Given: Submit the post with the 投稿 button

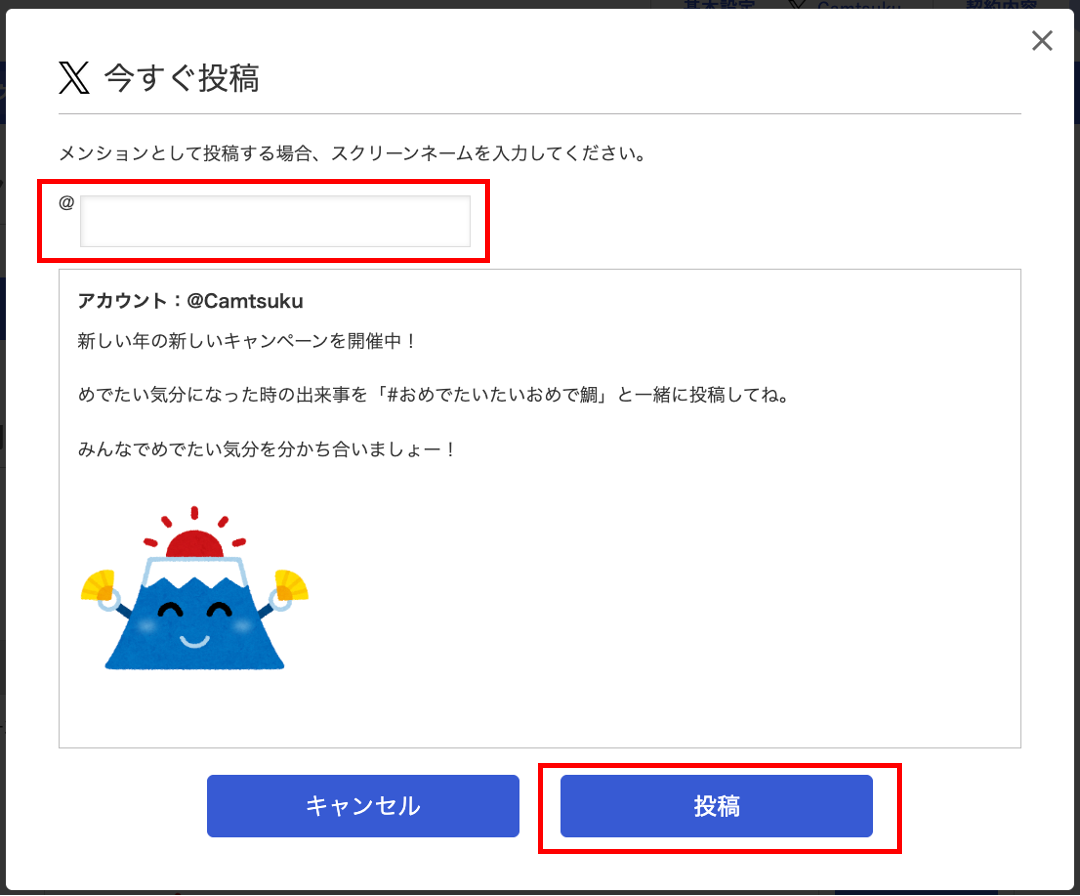Looking at the screenshot, I should click(716, 806).
